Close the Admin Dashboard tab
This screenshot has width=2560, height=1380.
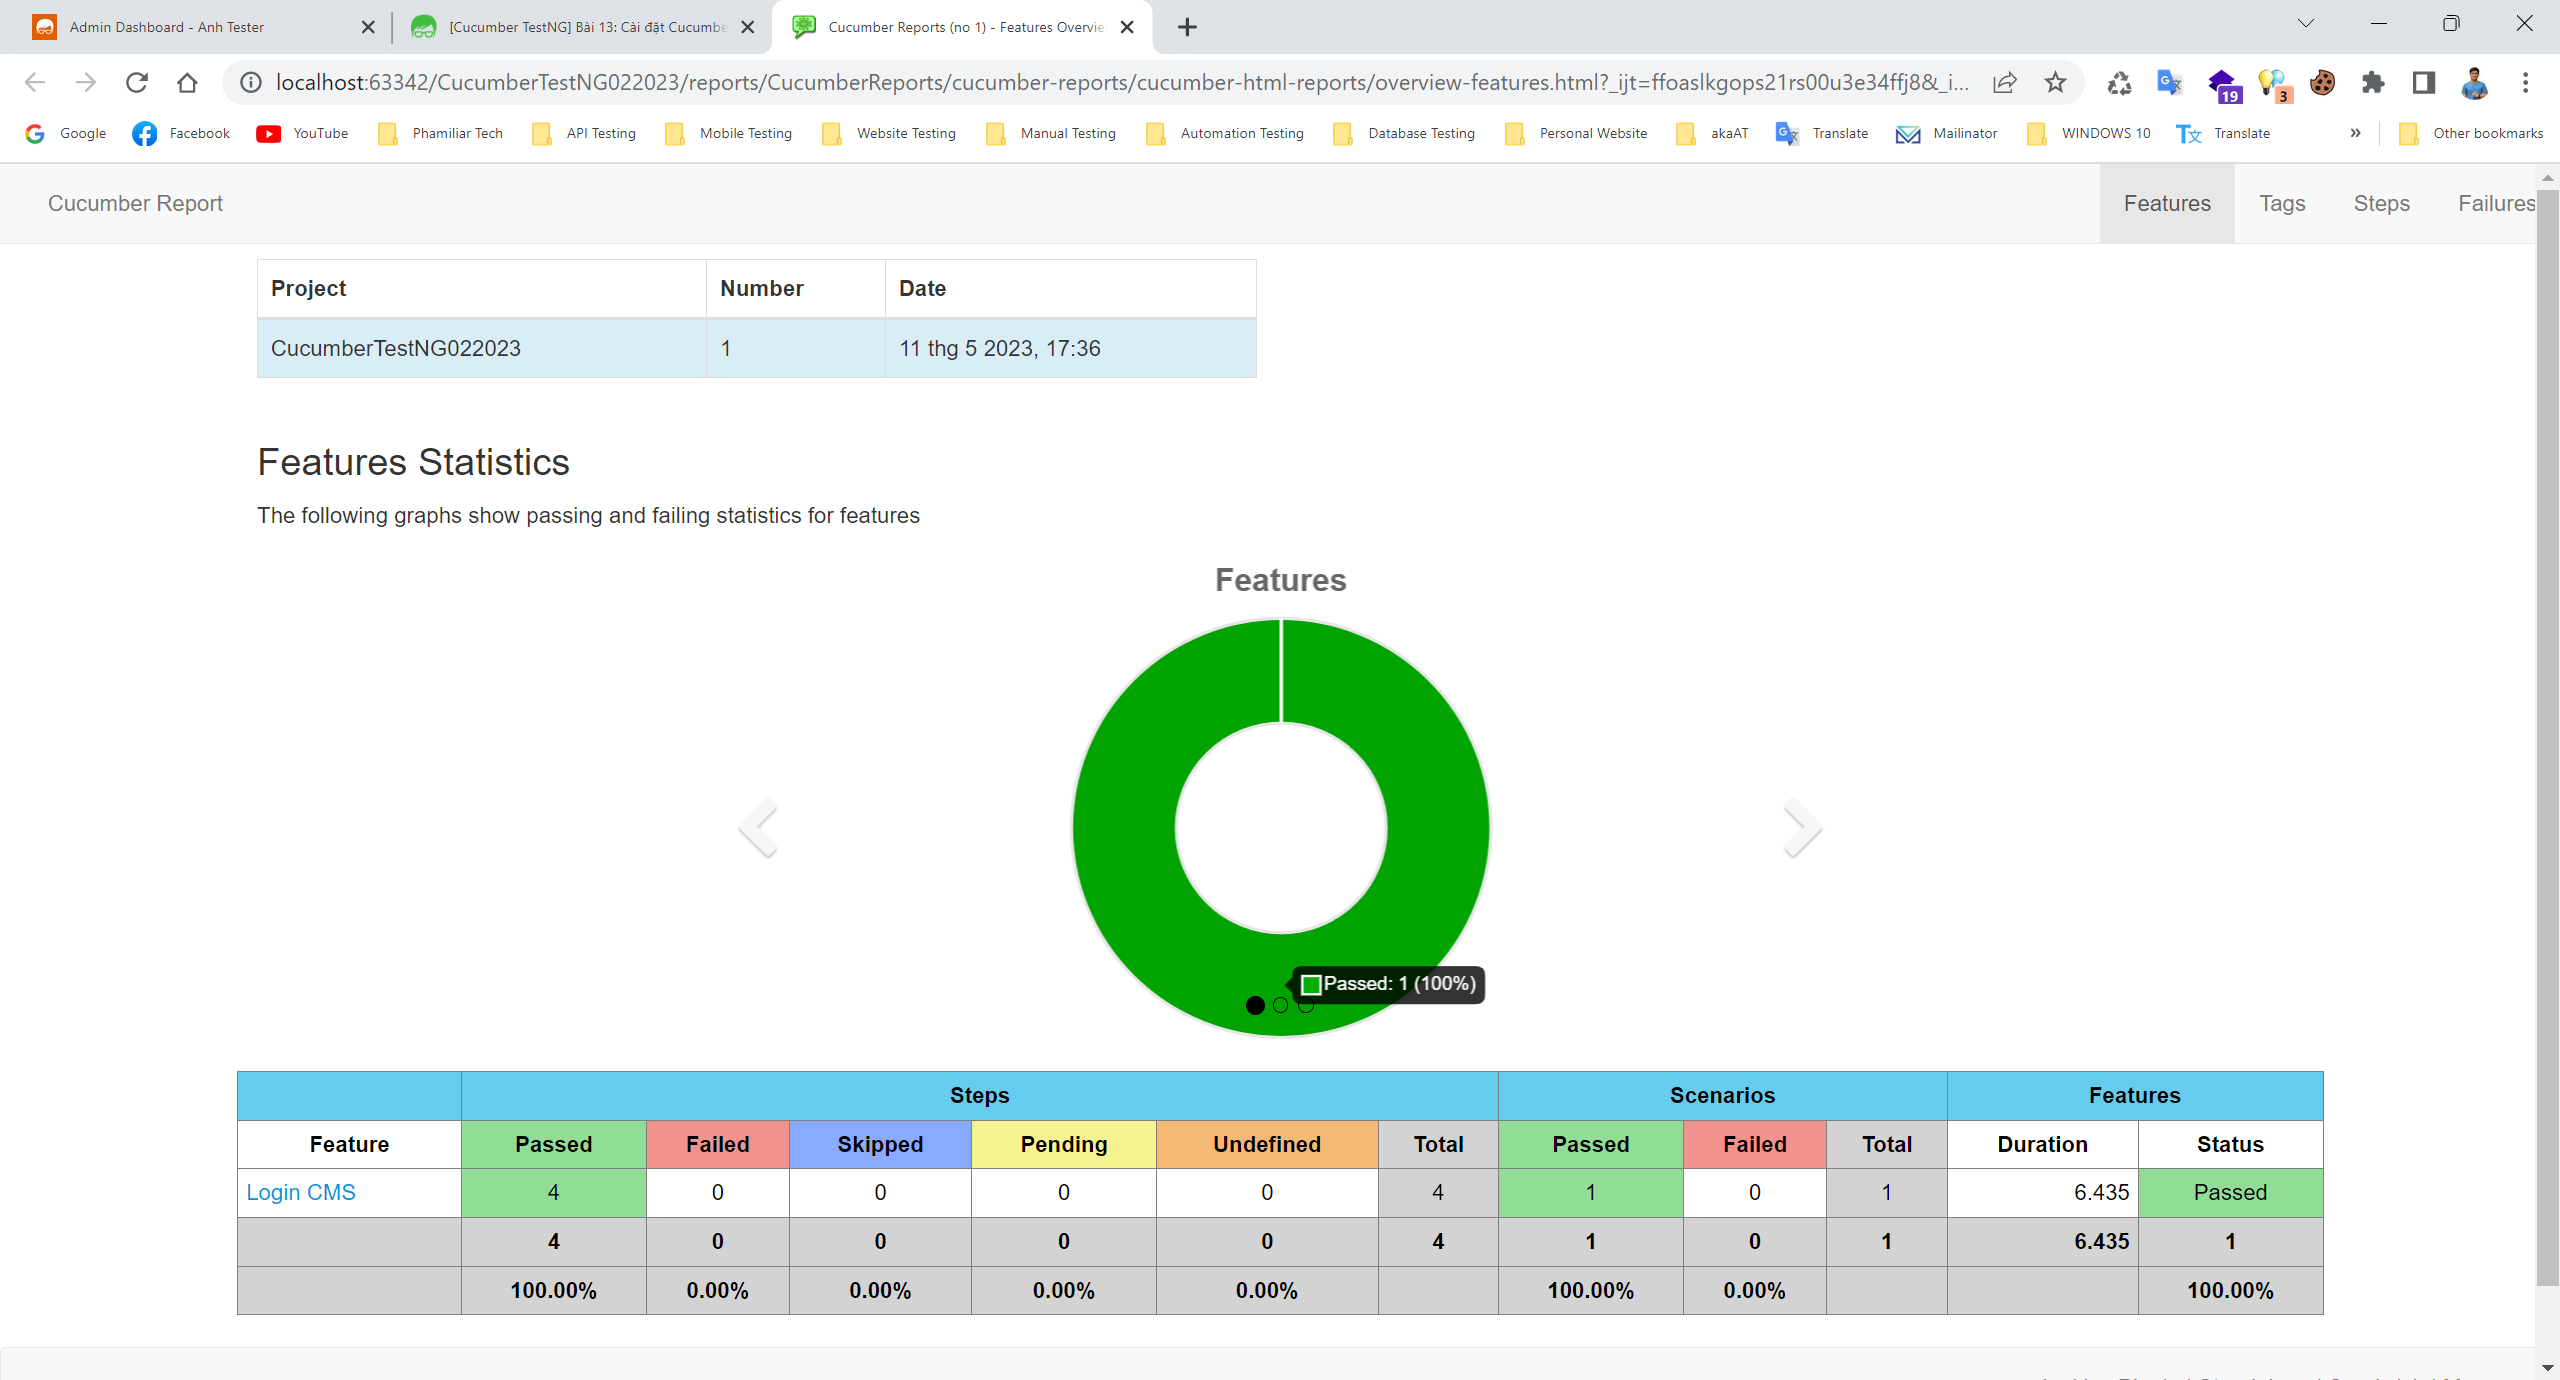(x=368, y=27)
